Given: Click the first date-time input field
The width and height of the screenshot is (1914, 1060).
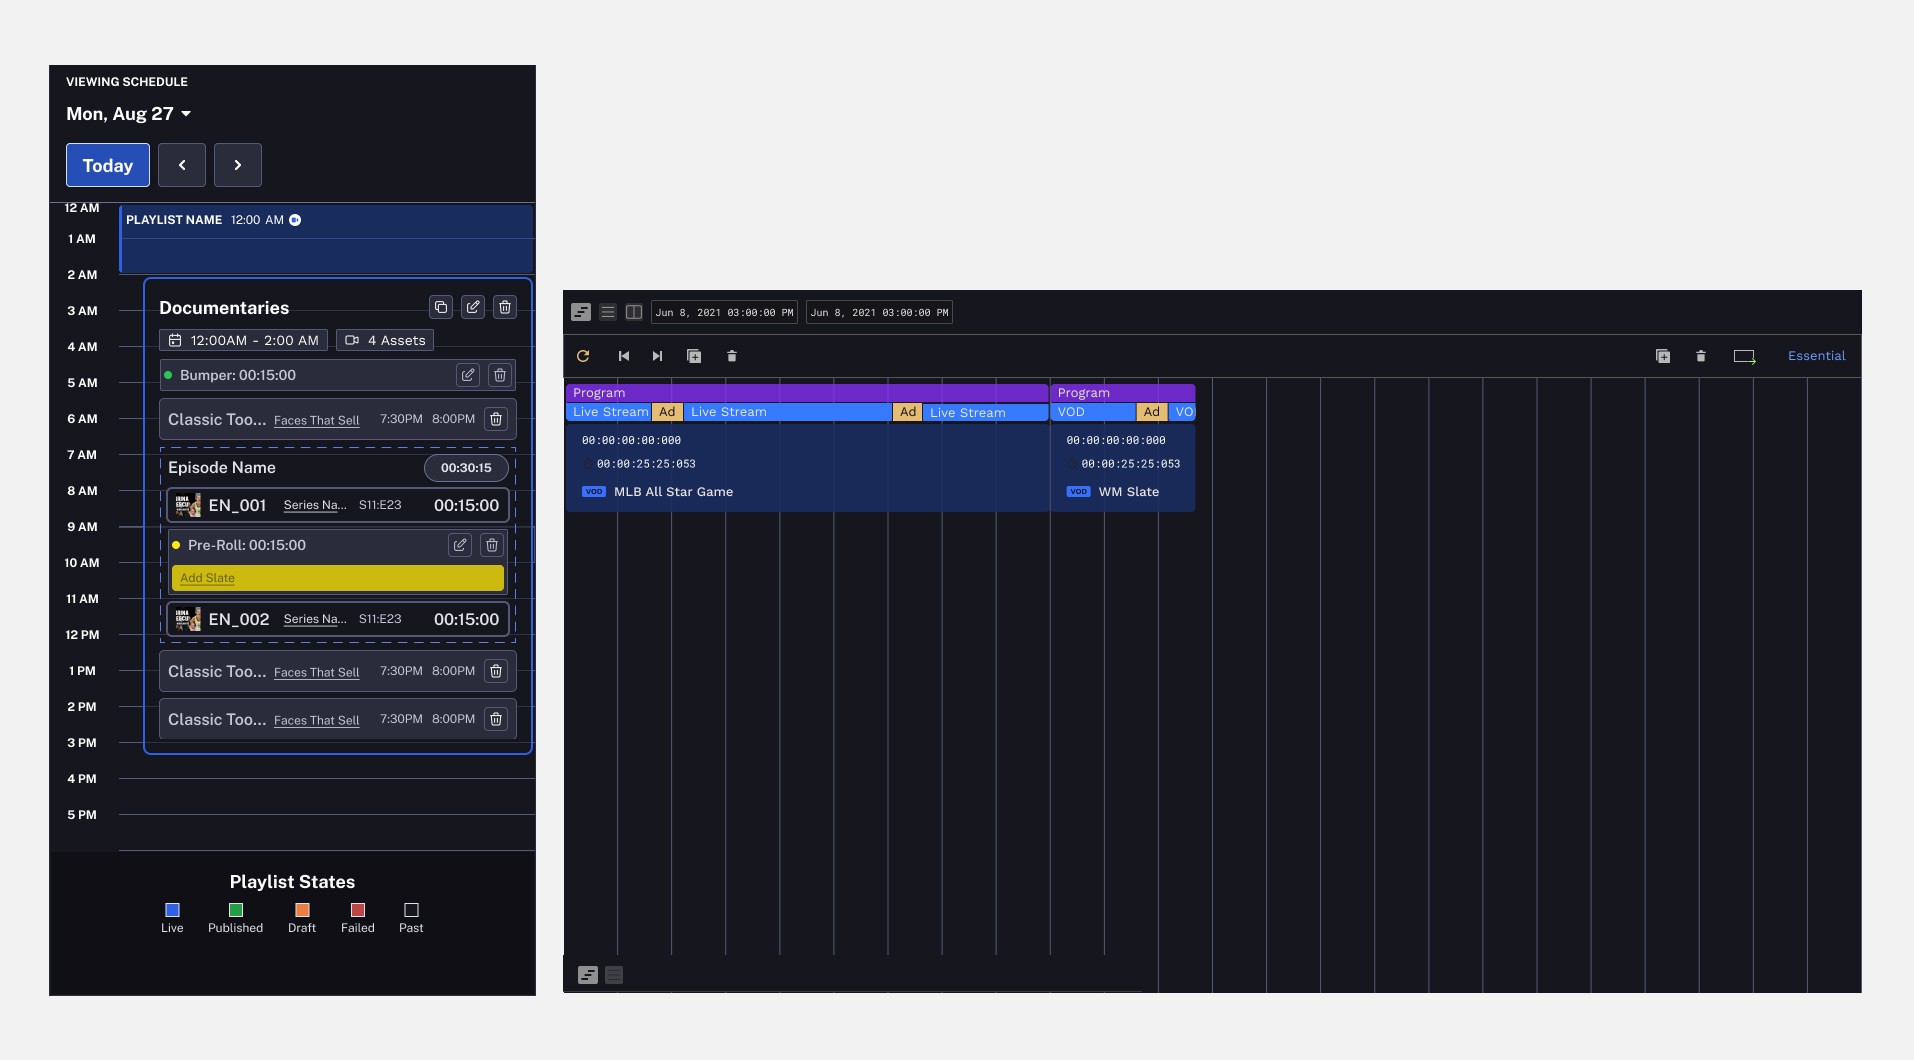Looking at the screenshot, I should click(724, 312).
